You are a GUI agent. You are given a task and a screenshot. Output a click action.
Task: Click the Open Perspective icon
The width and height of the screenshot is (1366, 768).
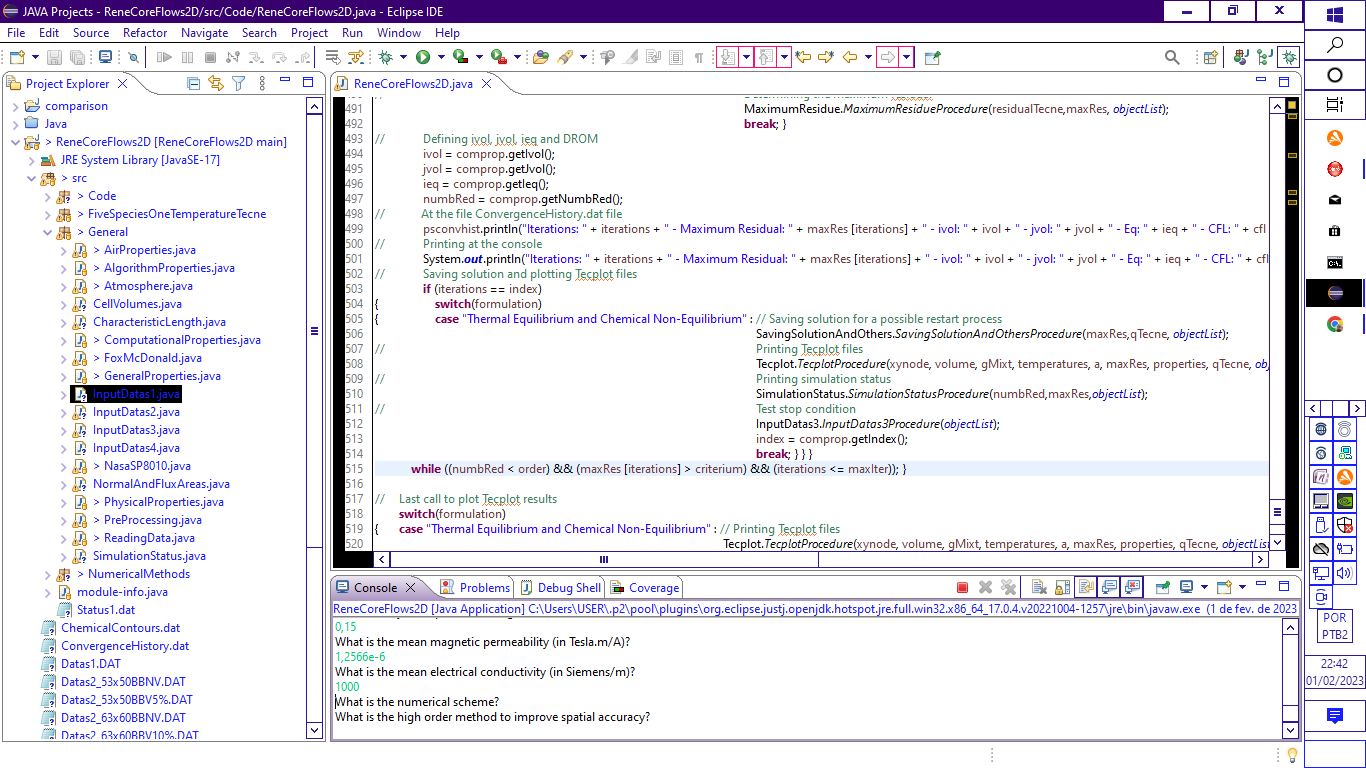[1210, 57]
